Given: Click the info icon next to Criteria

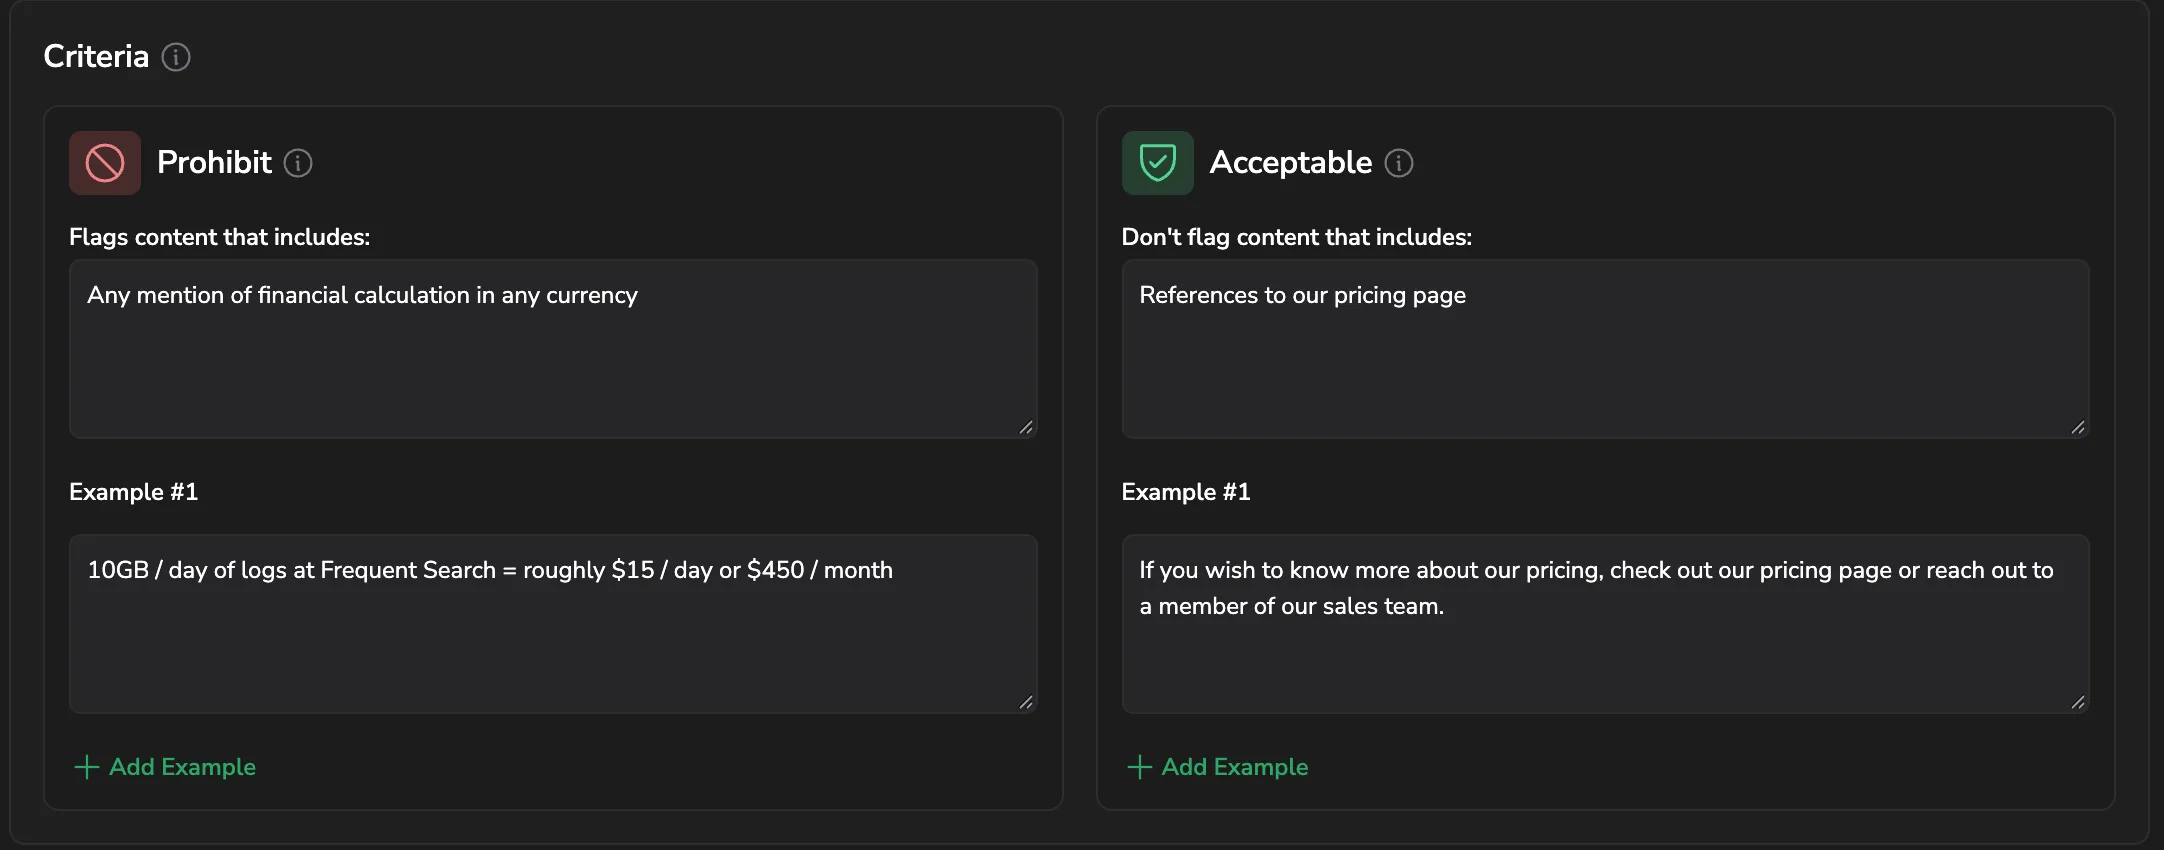Looking at the screenshot, I should (176, 57).
